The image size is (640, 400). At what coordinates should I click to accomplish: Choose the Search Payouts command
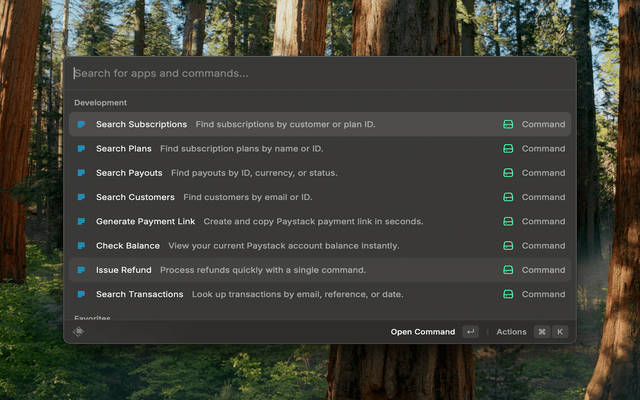(129, 173)
